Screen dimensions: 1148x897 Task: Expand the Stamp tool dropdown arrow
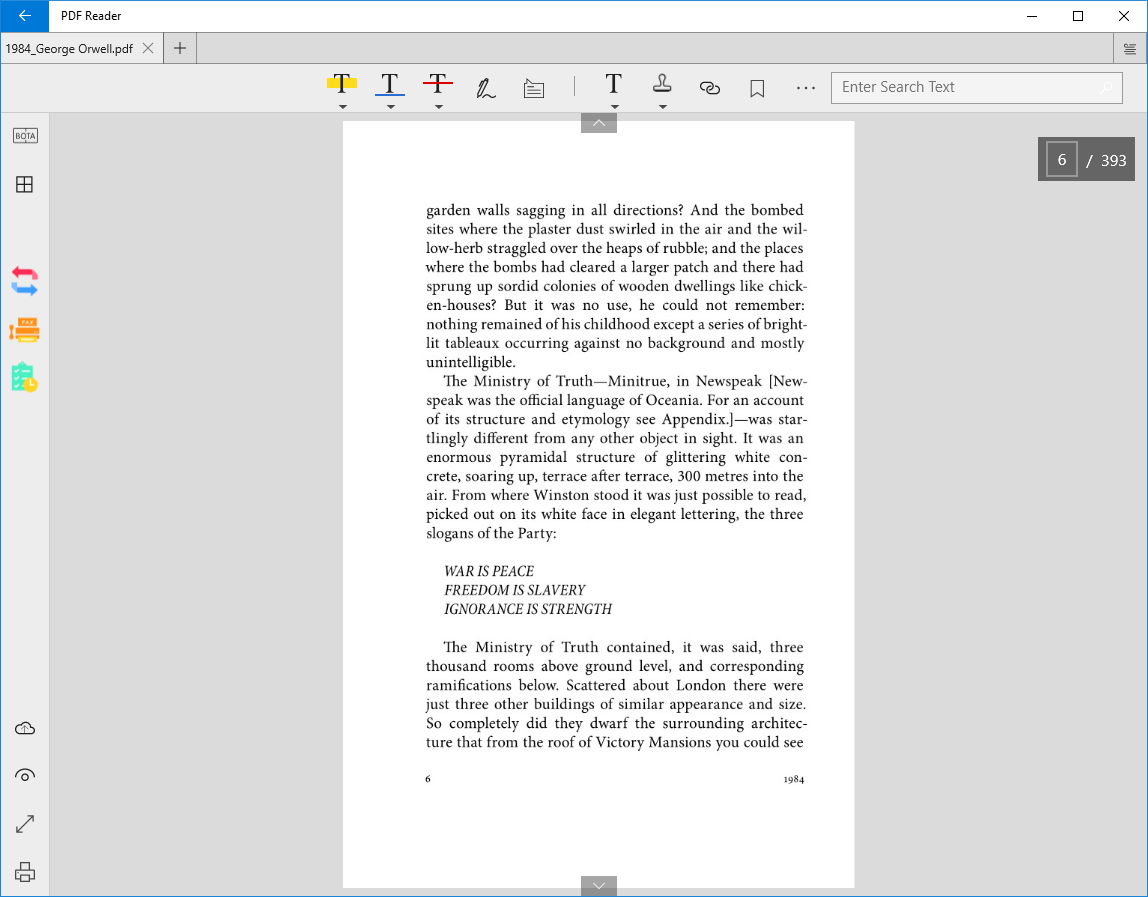(662, 107)
